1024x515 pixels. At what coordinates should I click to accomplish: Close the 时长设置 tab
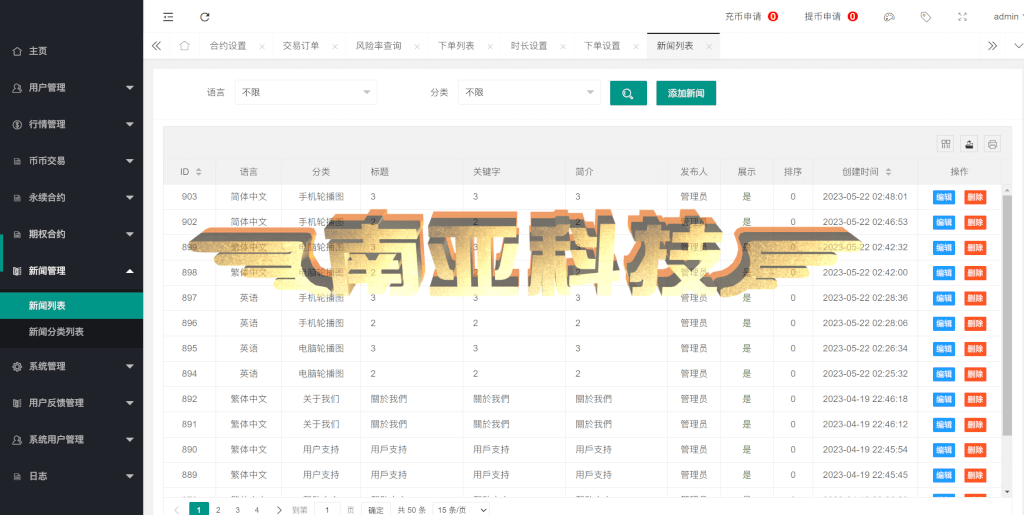pos(562,46)
